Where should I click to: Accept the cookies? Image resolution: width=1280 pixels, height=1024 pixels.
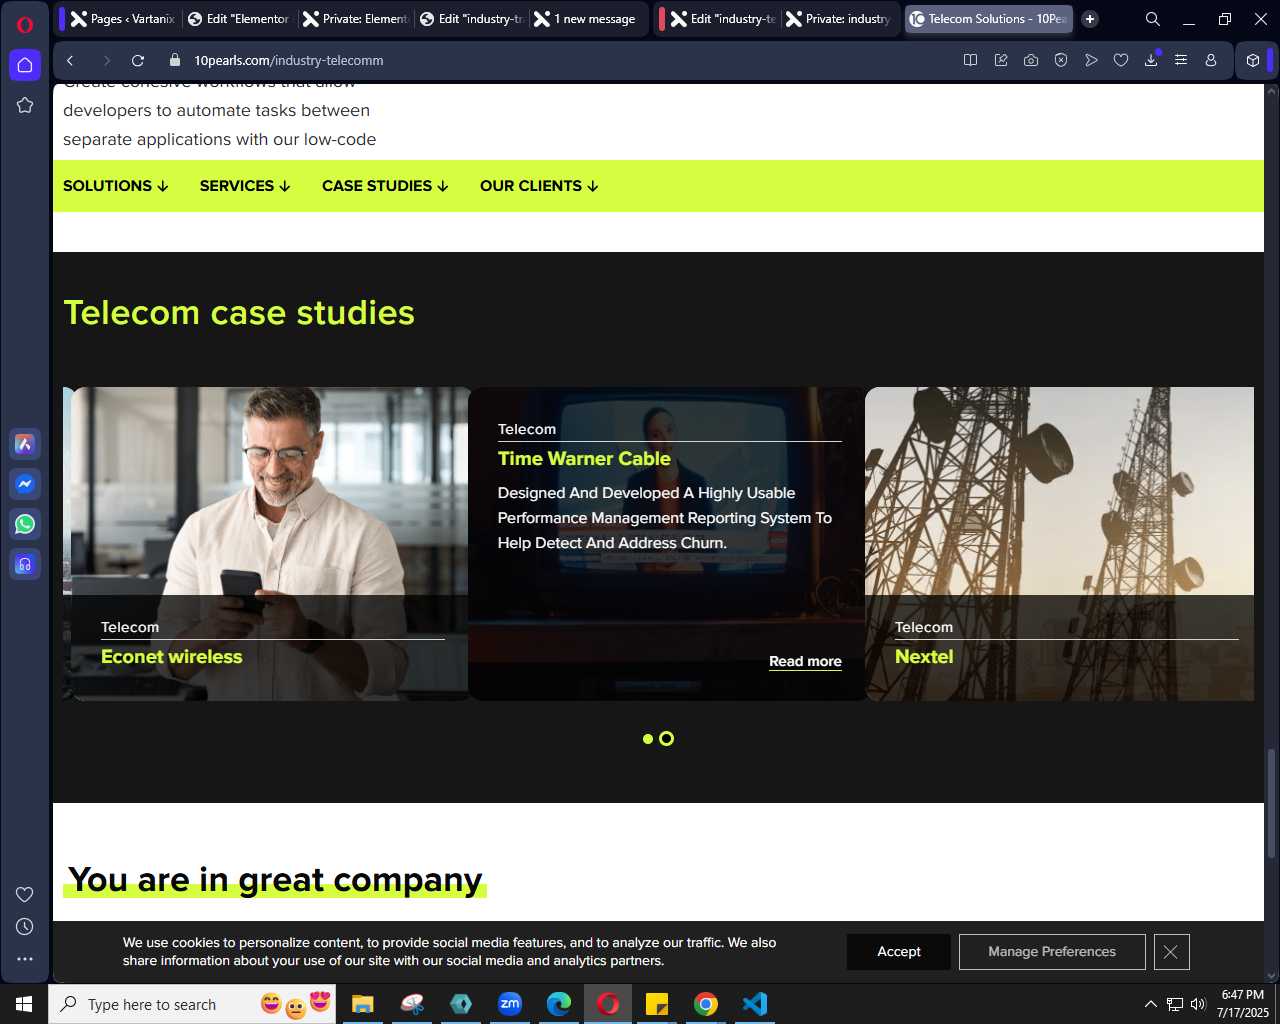[899, 952]
